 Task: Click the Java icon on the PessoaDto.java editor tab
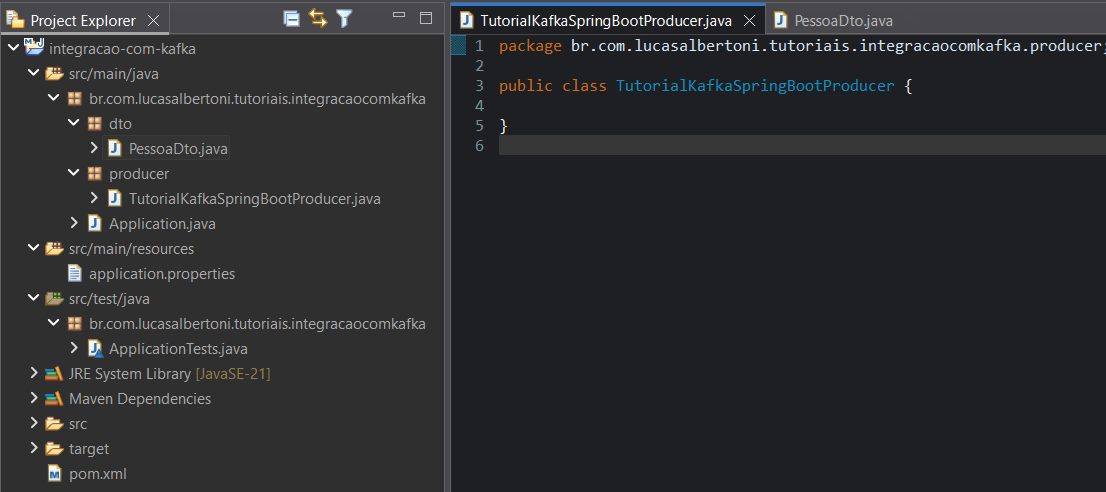point(780,20)
